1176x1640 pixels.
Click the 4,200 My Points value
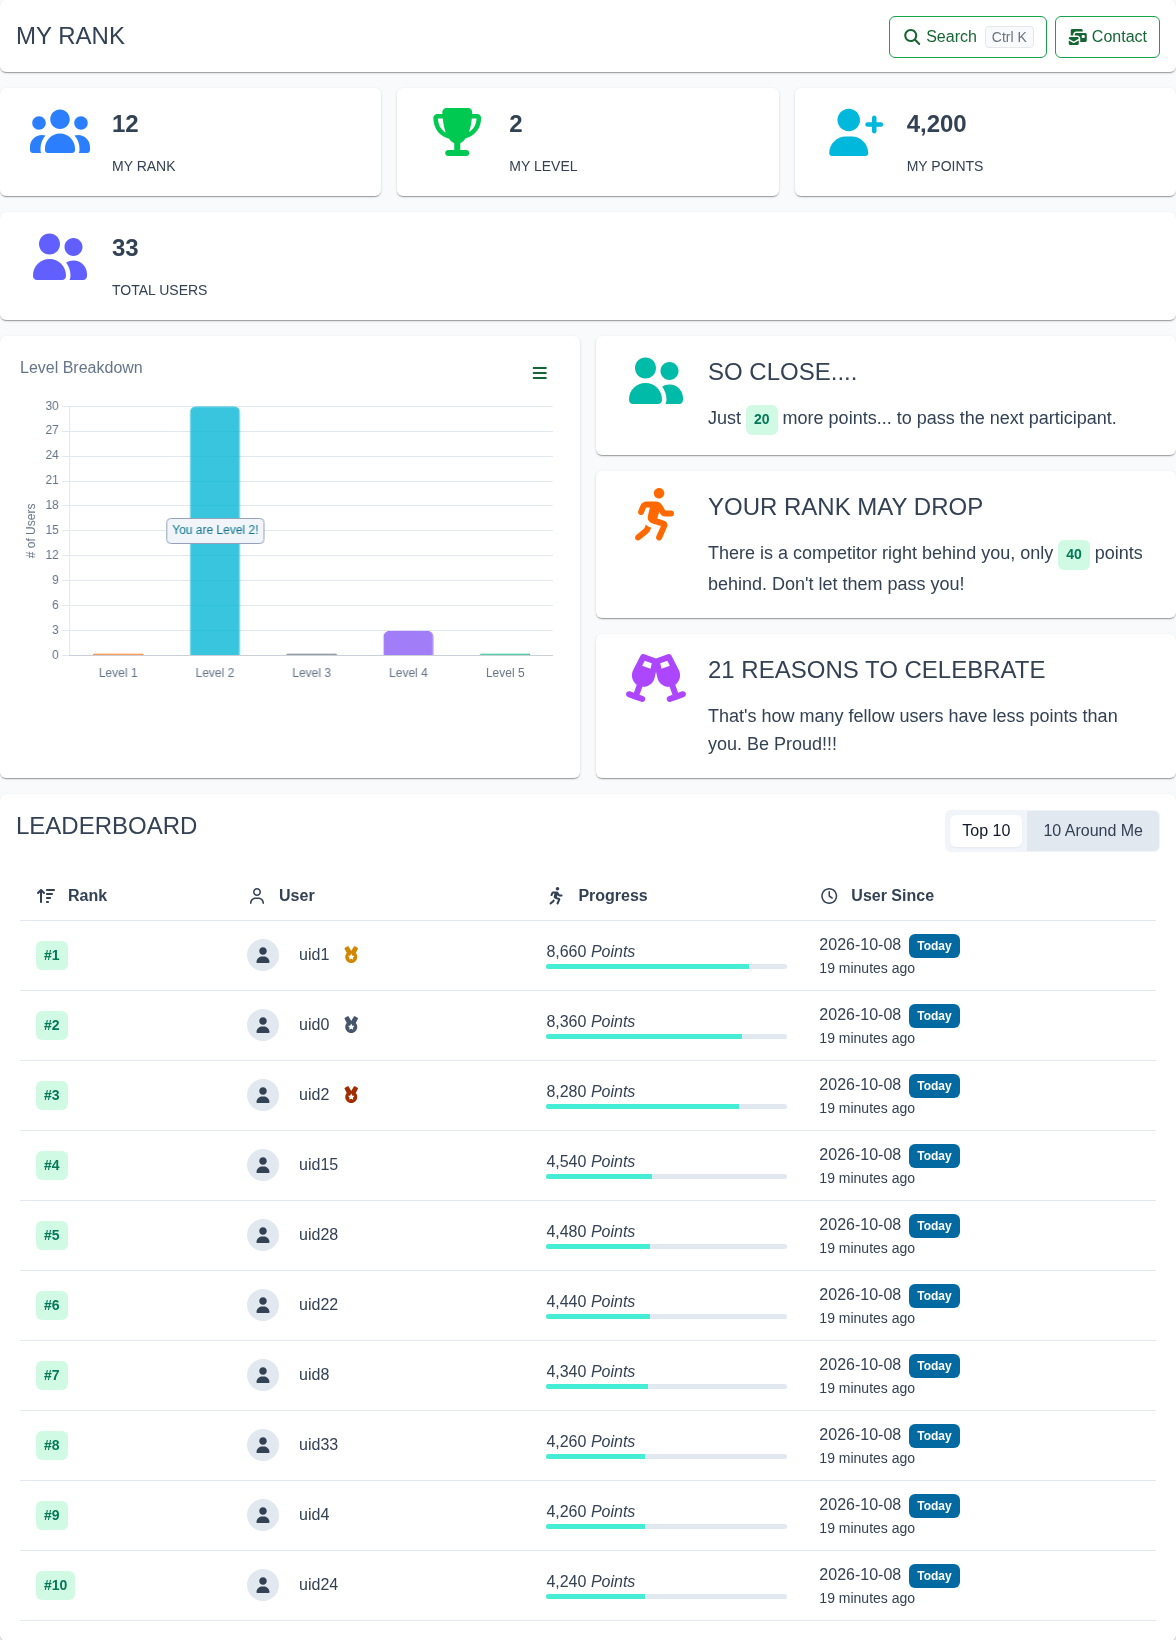coord(936,124)
